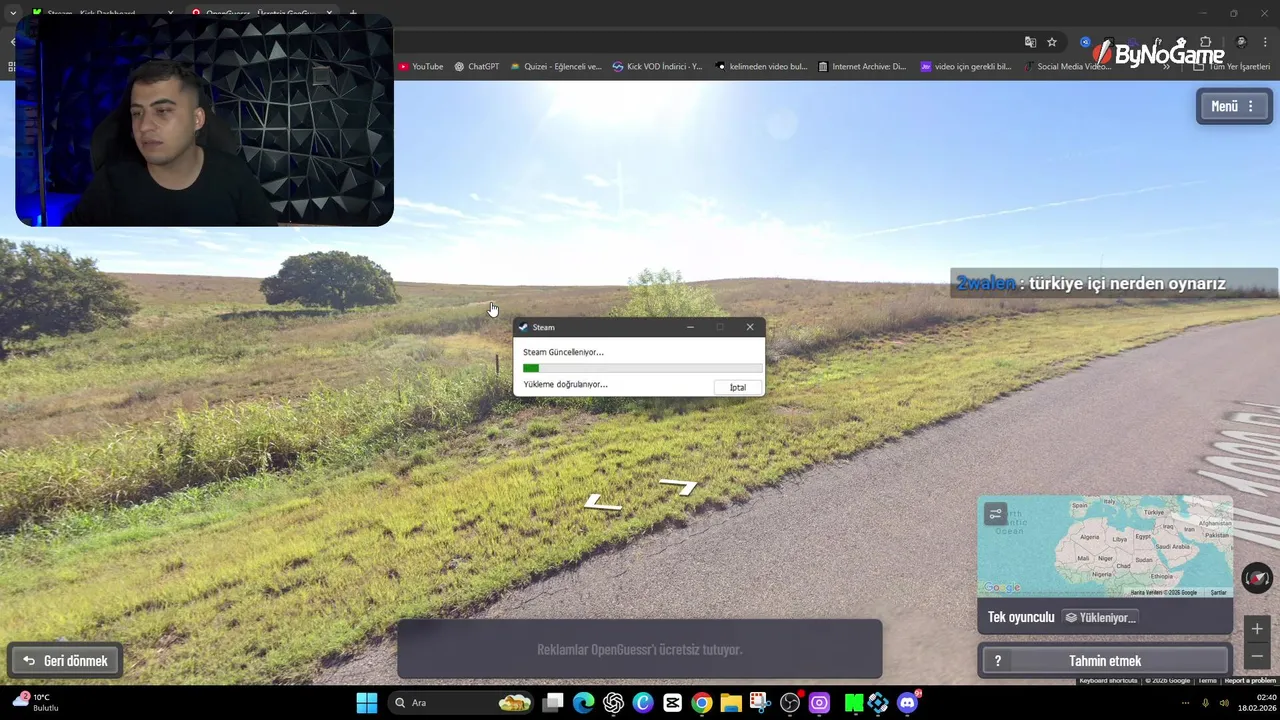The width and height of the screenshot is (1280, 720).
Task: Click the Report a problem link
Action: pos(1250,681)
